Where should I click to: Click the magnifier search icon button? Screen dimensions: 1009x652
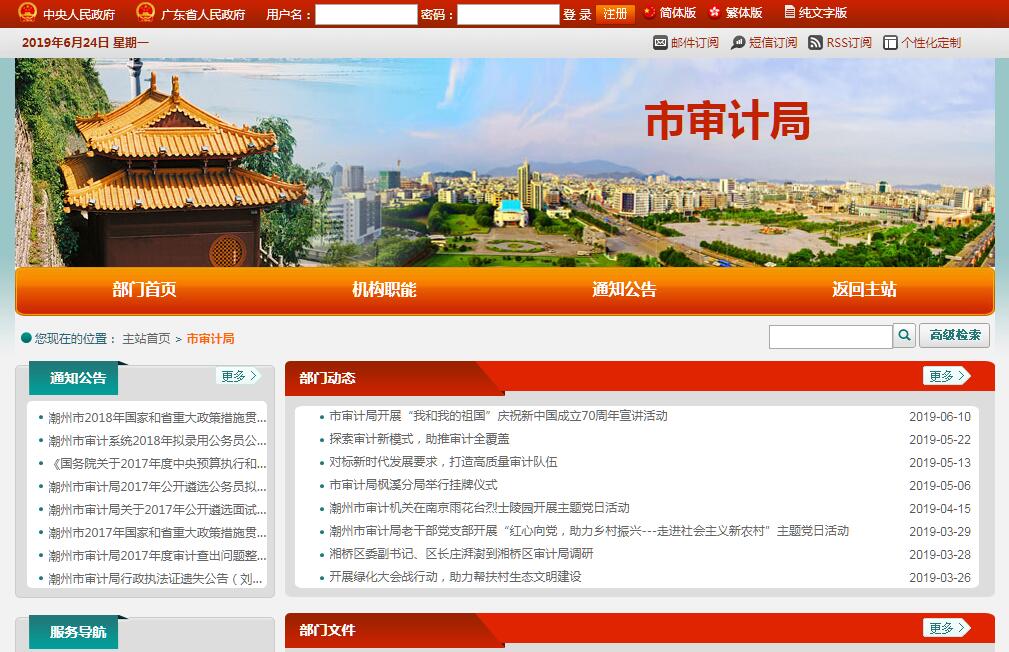tap(904, 336)
